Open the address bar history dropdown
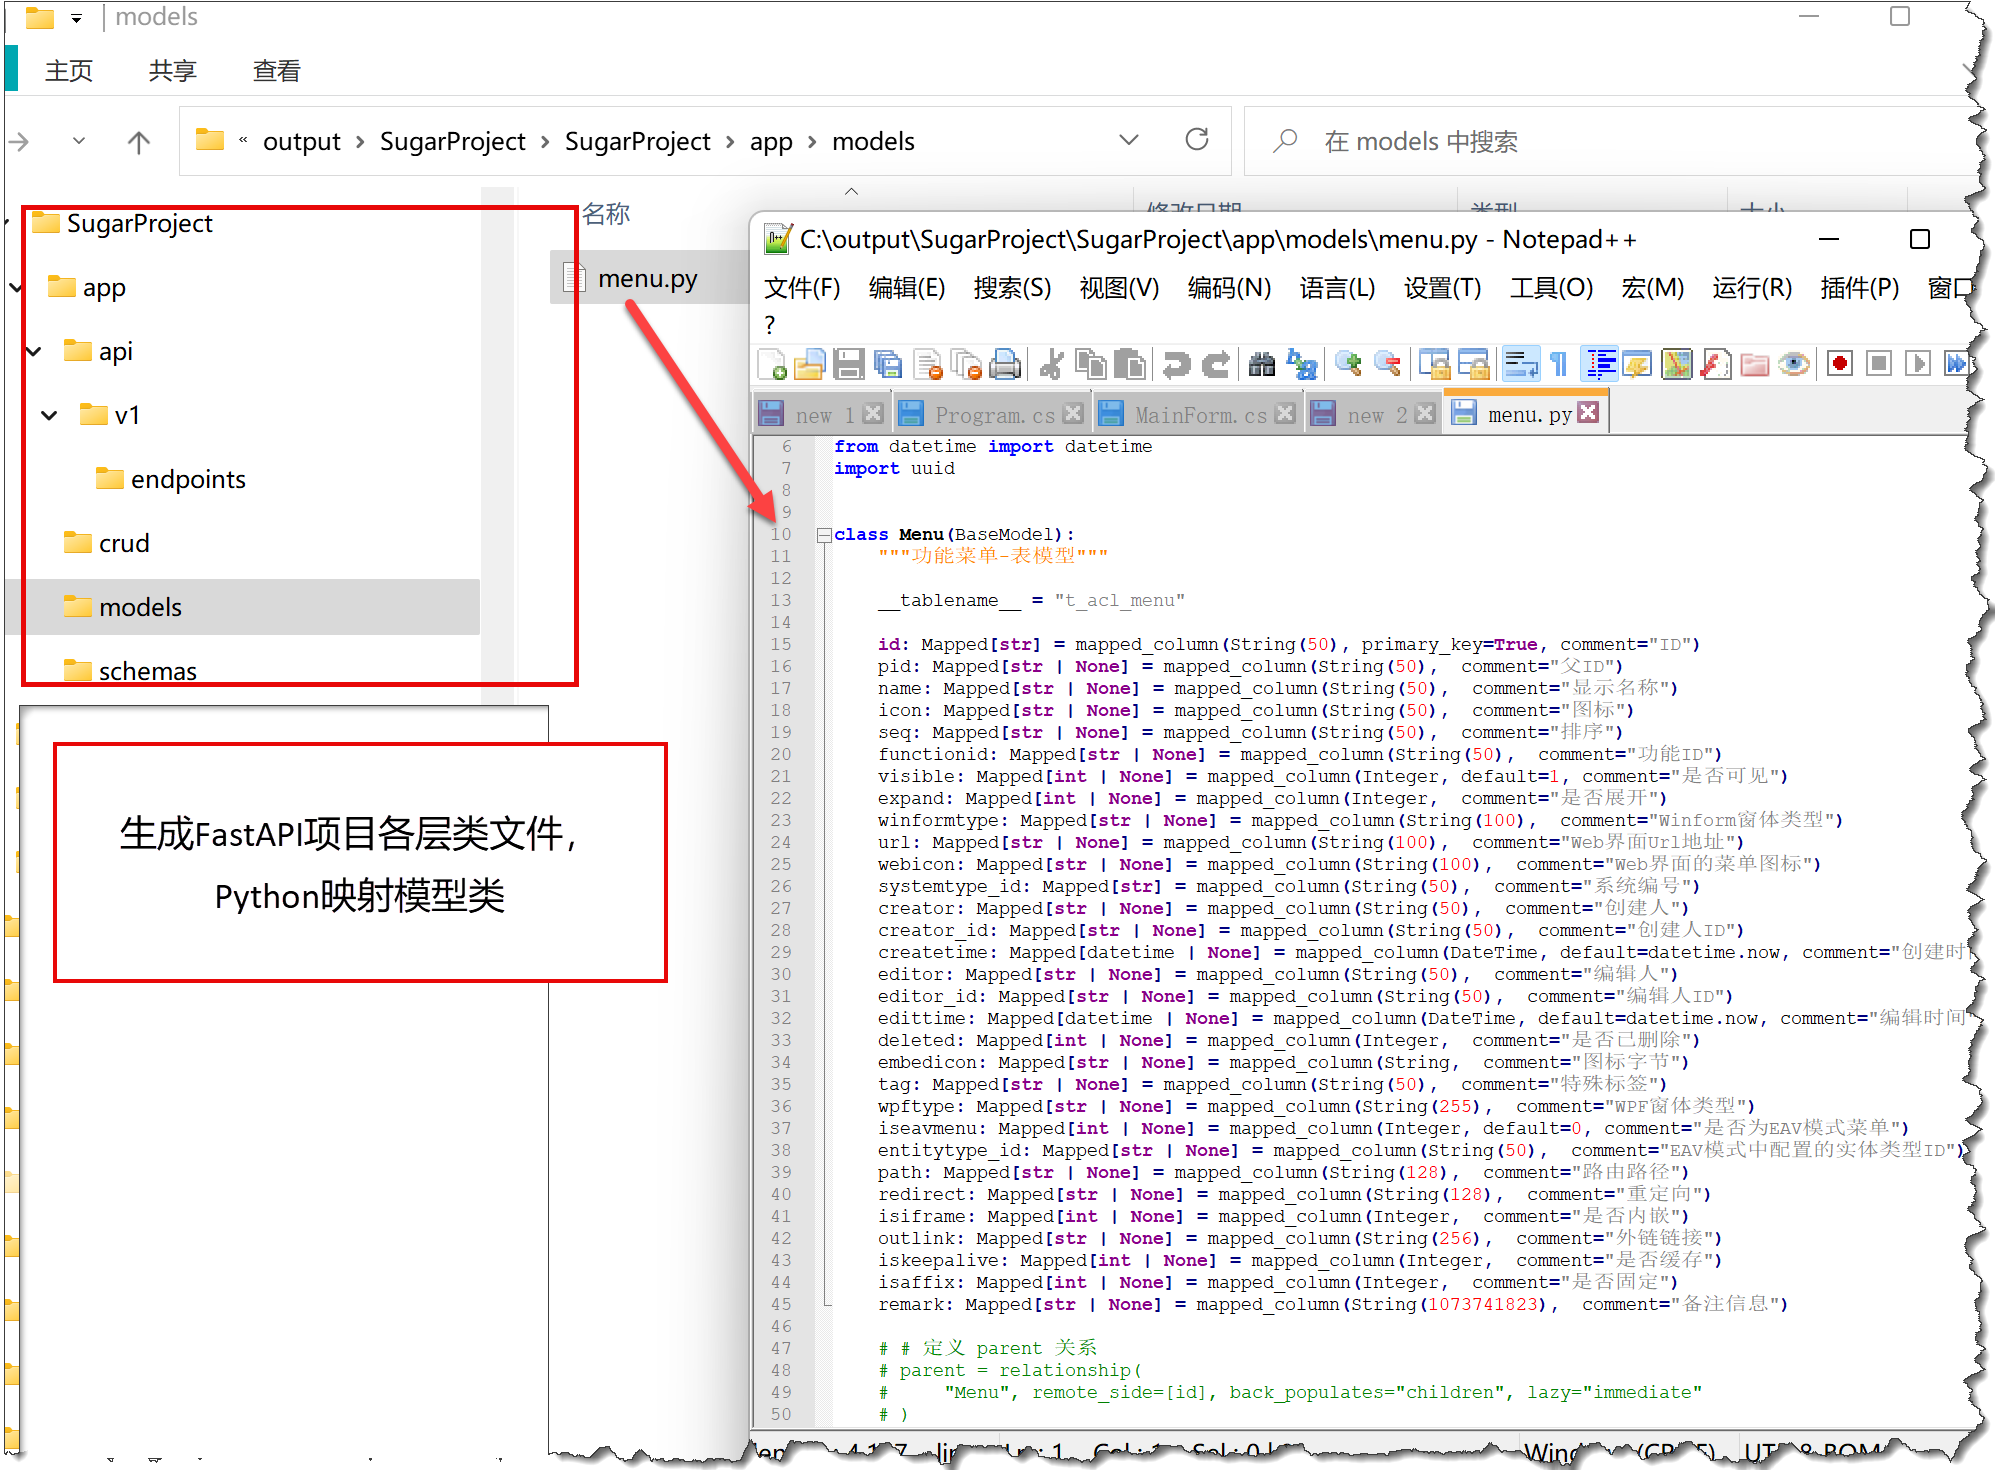Screen dimensions: 1995x1470 pyautogui.click(x=1129, y=141)
